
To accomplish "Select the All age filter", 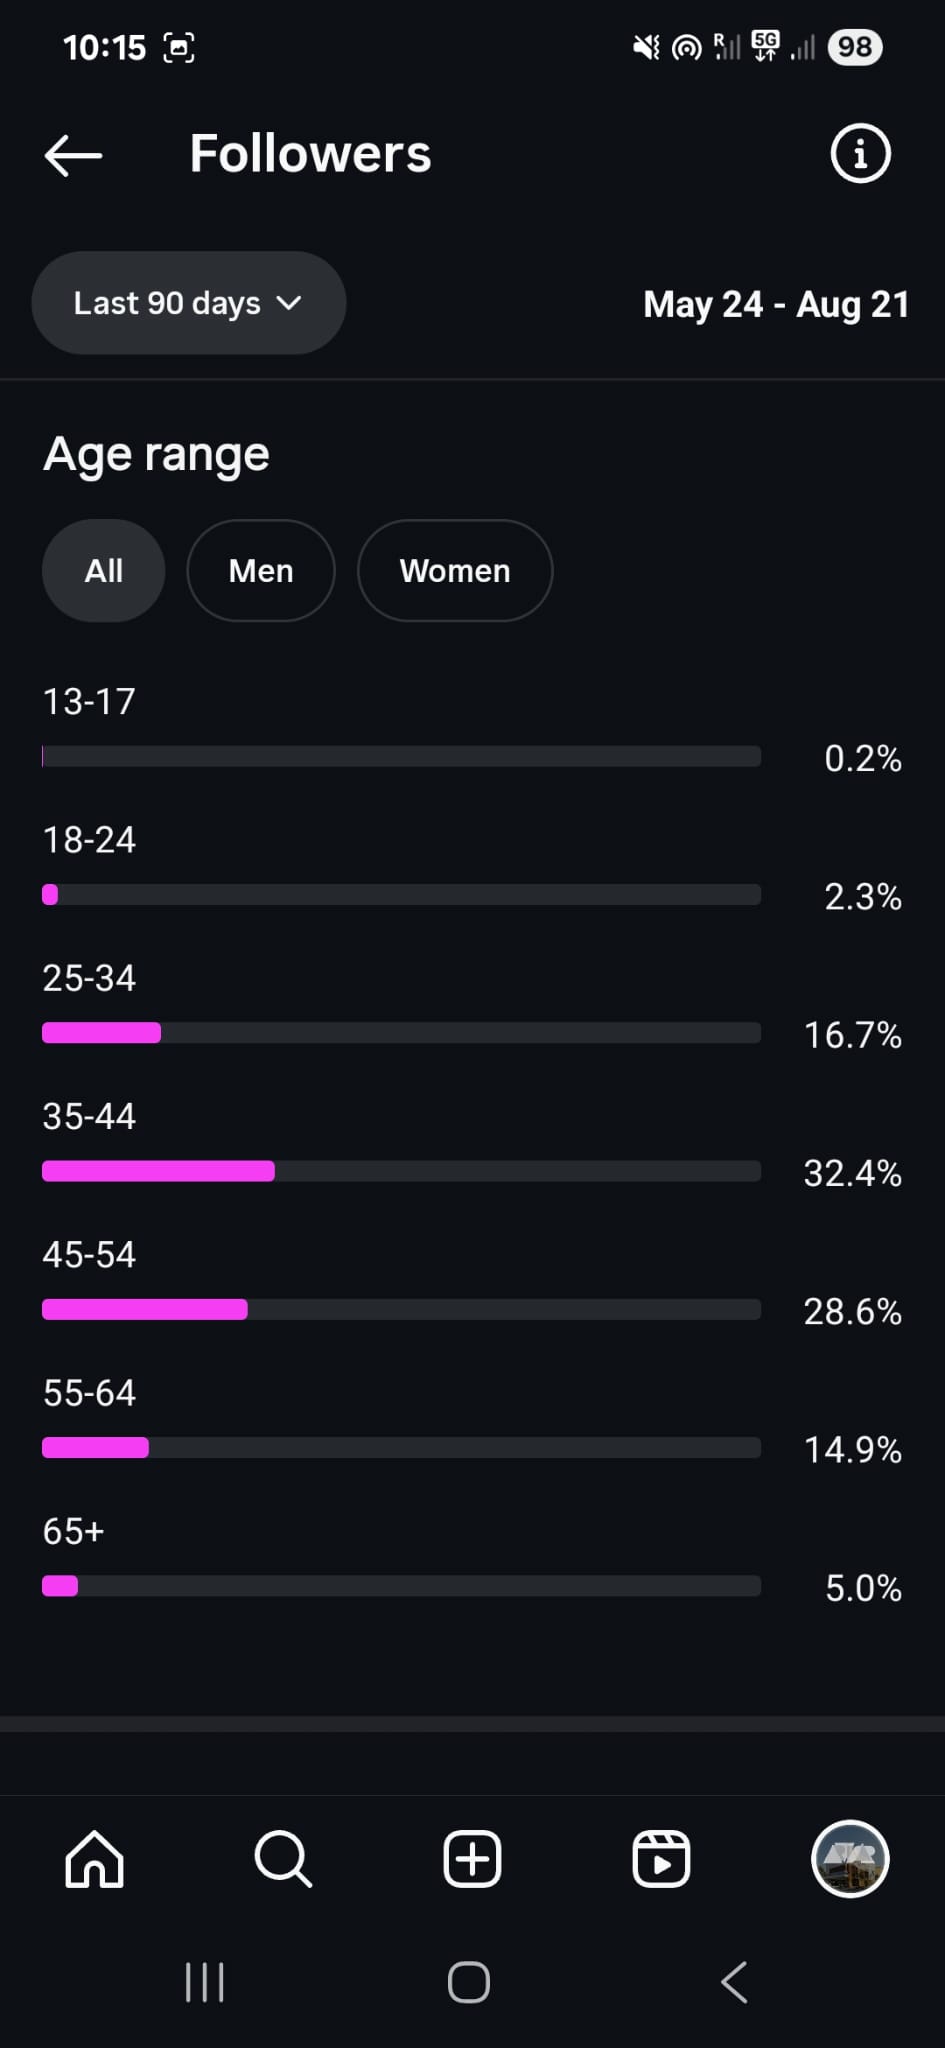I will pos(103,571).
